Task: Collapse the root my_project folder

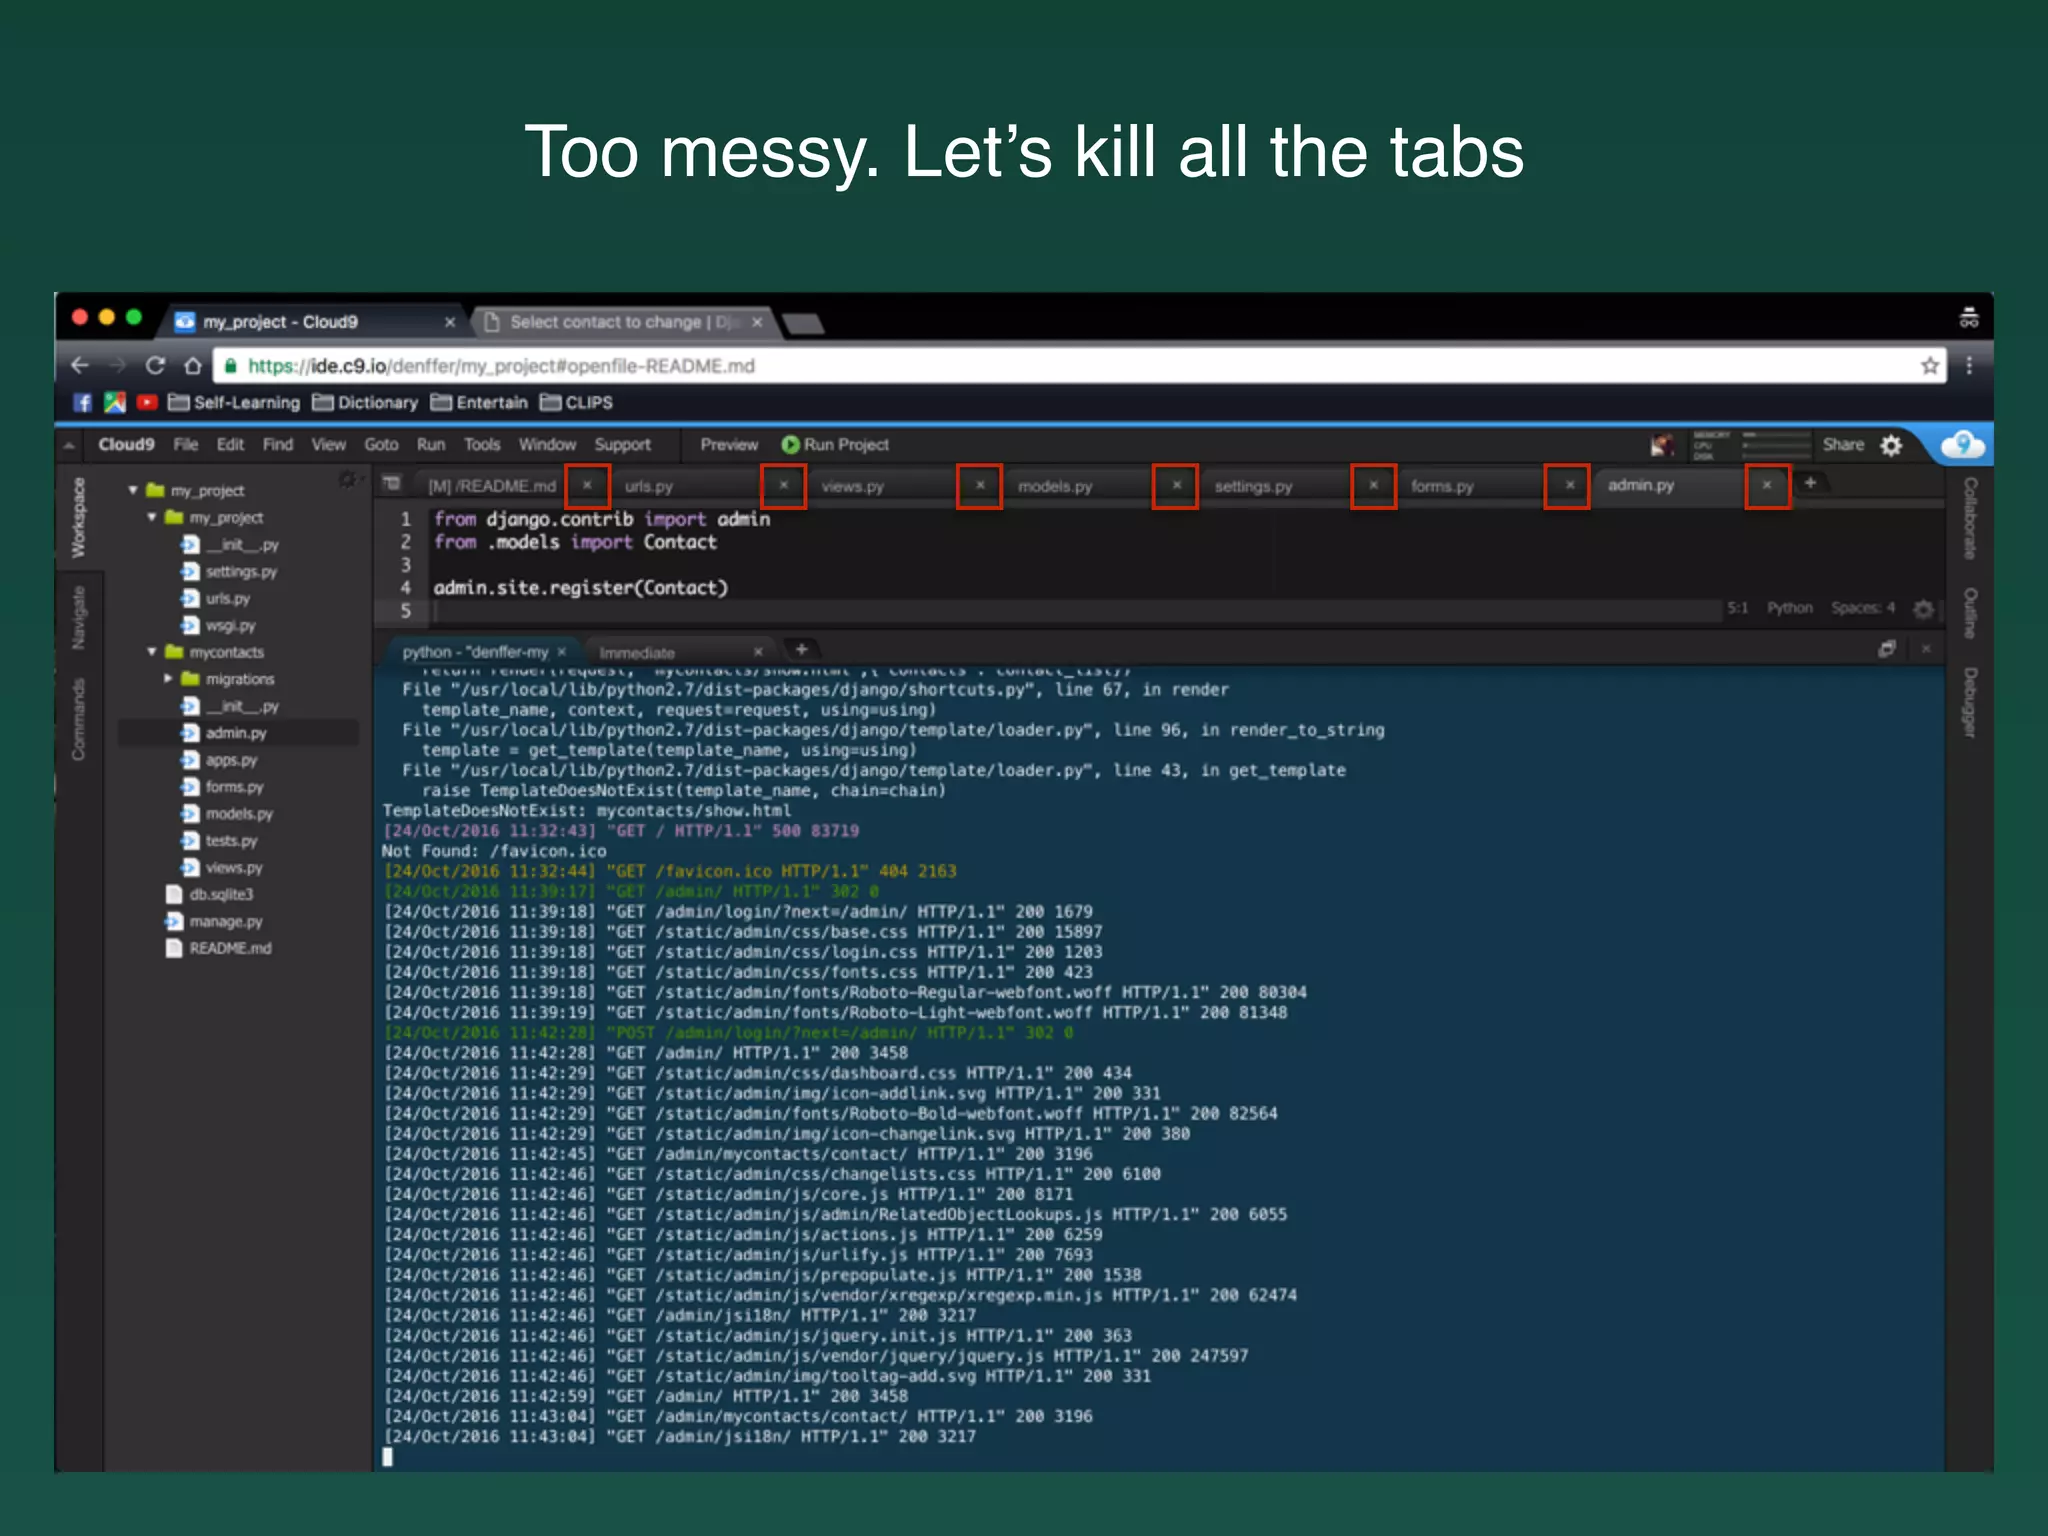Action: click(x=133, y=490)
